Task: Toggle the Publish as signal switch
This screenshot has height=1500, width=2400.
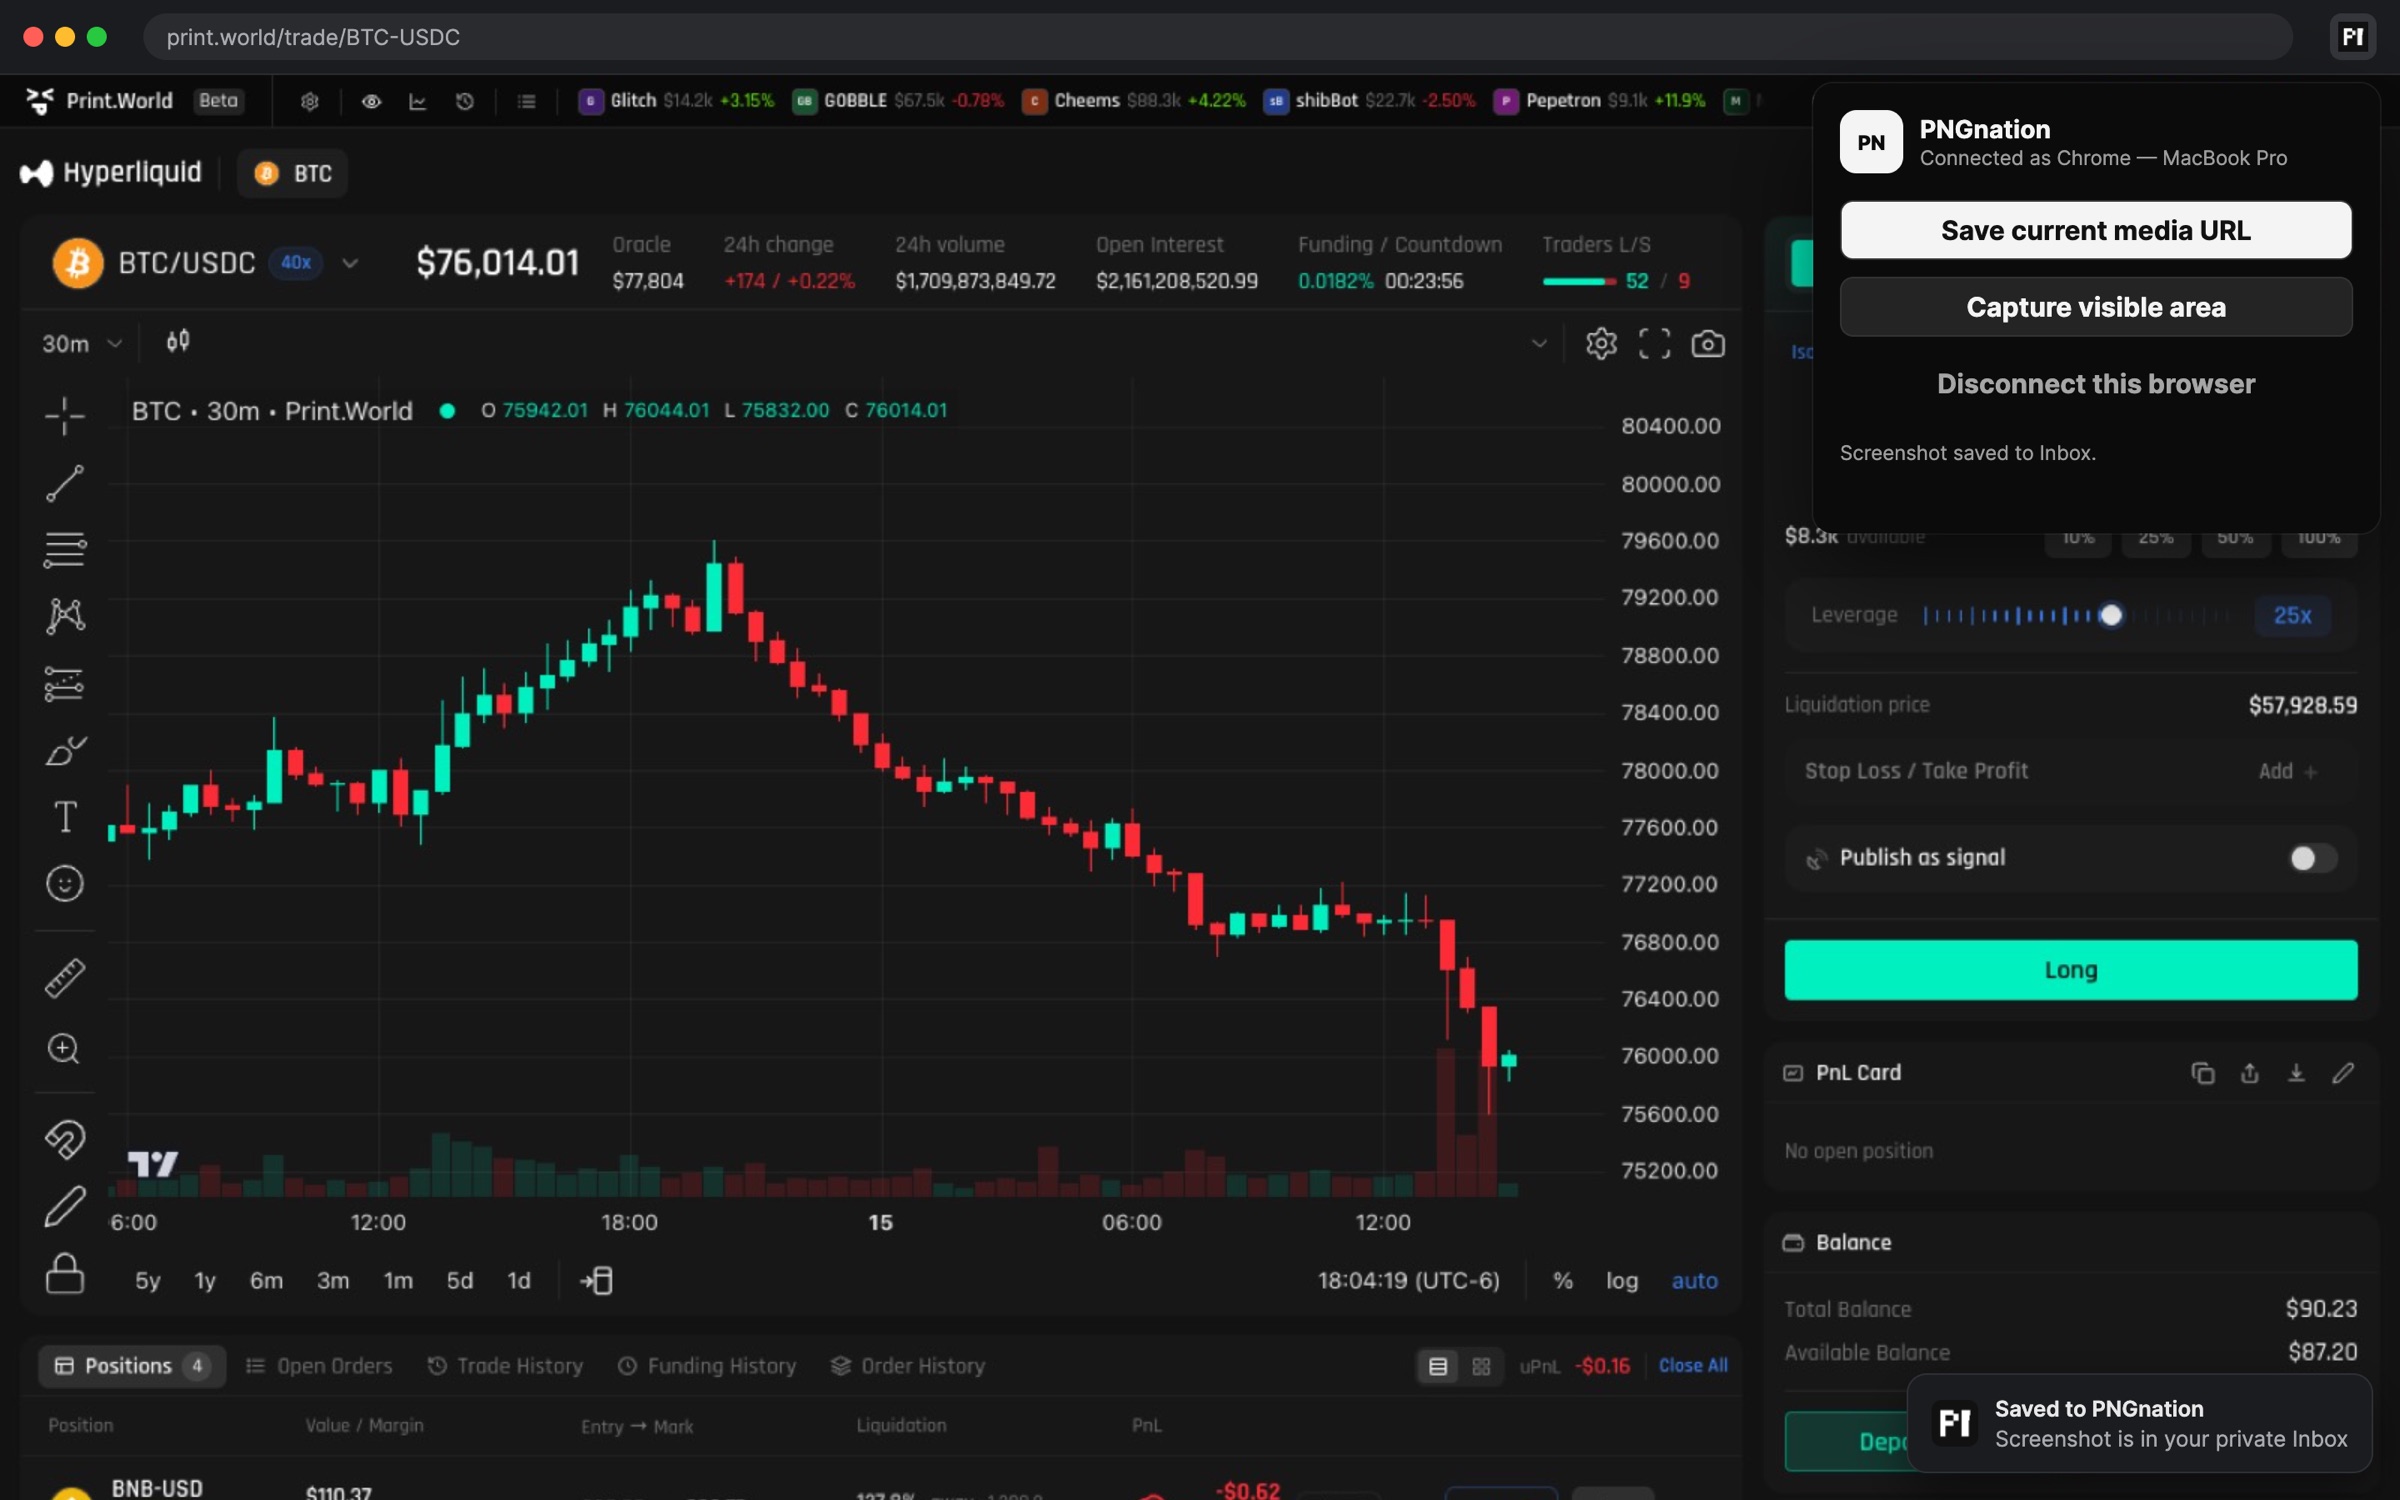Action: coord(2312,858)
